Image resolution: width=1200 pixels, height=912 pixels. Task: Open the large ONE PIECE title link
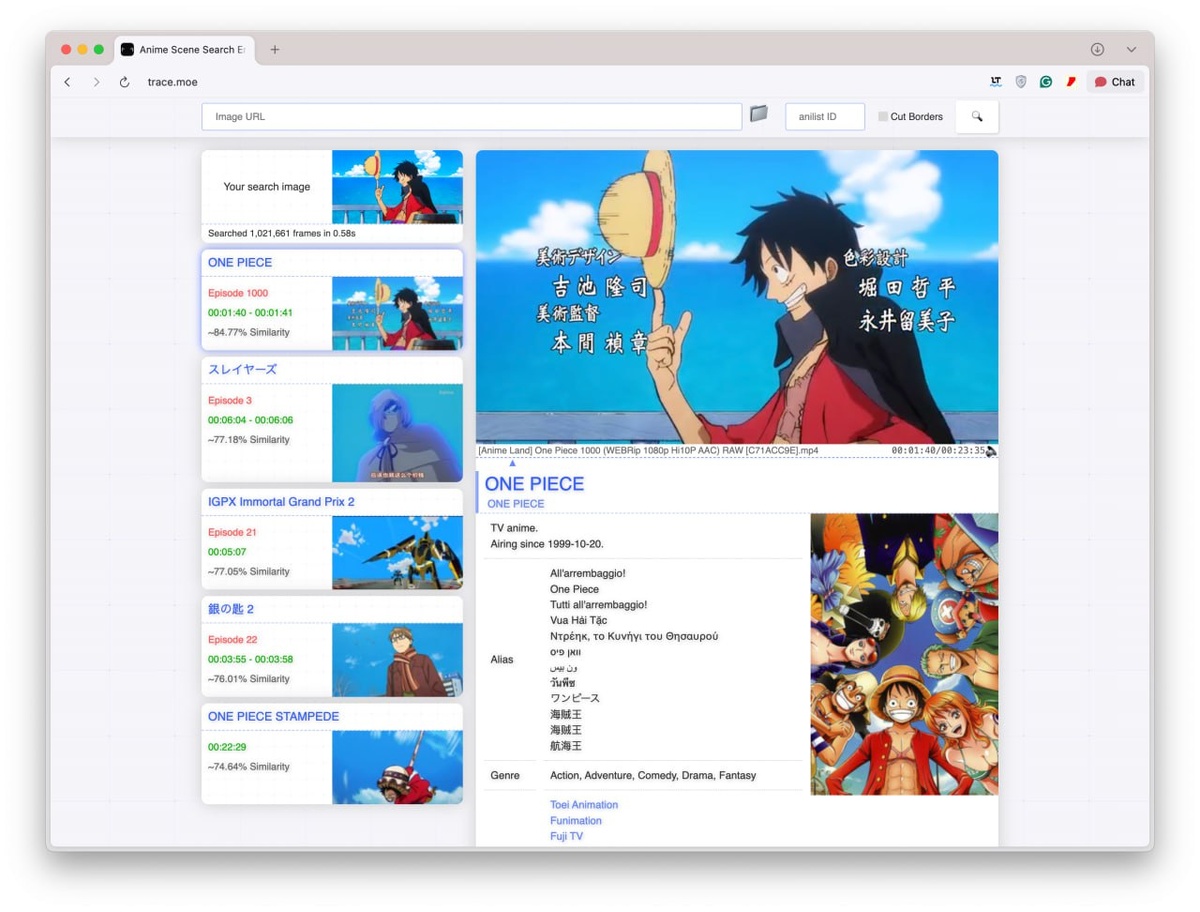(x=534, y=484)
